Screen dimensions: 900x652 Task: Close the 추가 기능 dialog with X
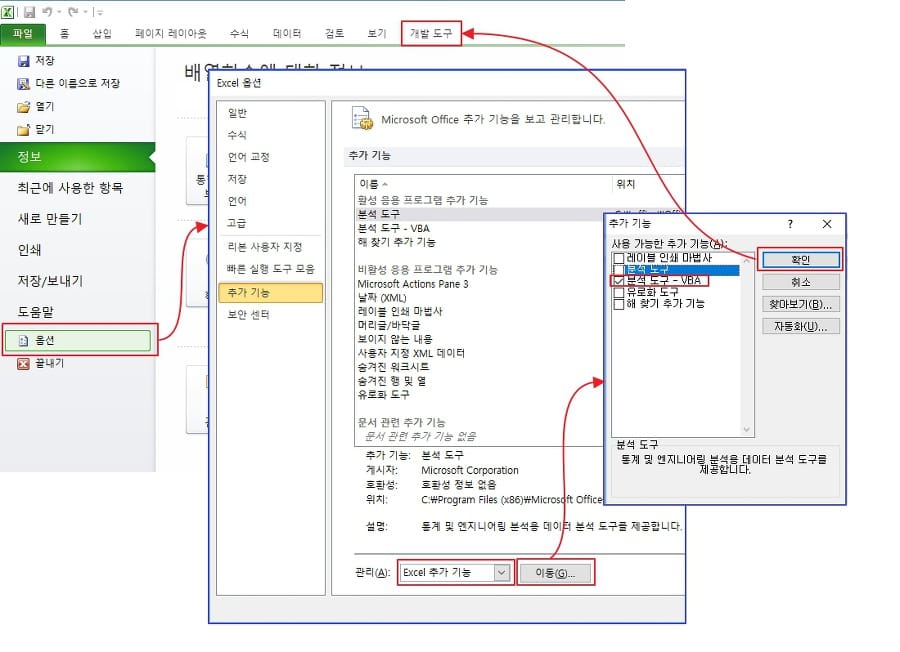827,224
